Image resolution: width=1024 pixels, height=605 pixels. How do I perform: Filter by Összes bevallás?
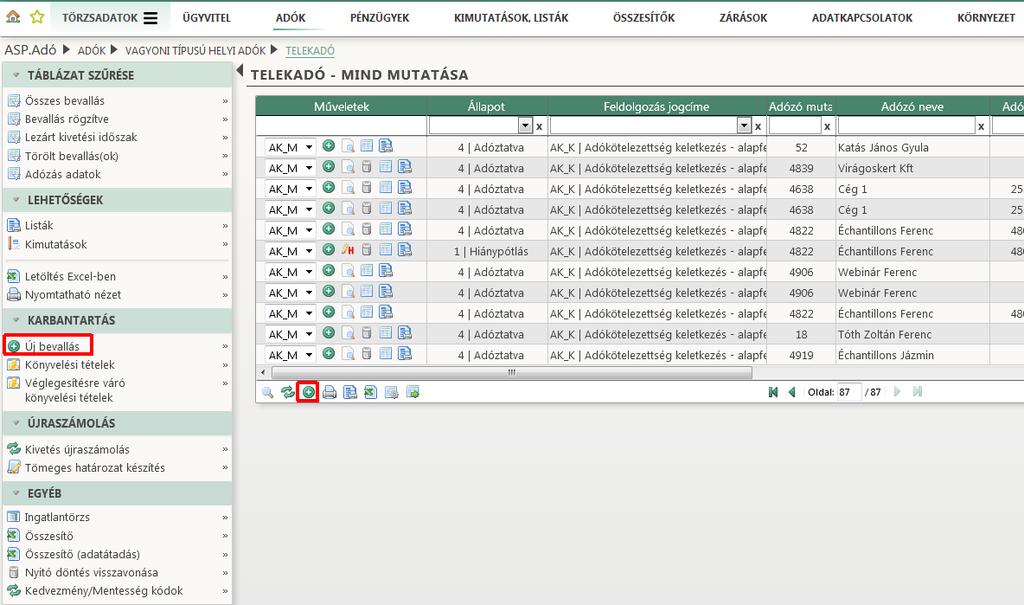[x=65, y=101]
